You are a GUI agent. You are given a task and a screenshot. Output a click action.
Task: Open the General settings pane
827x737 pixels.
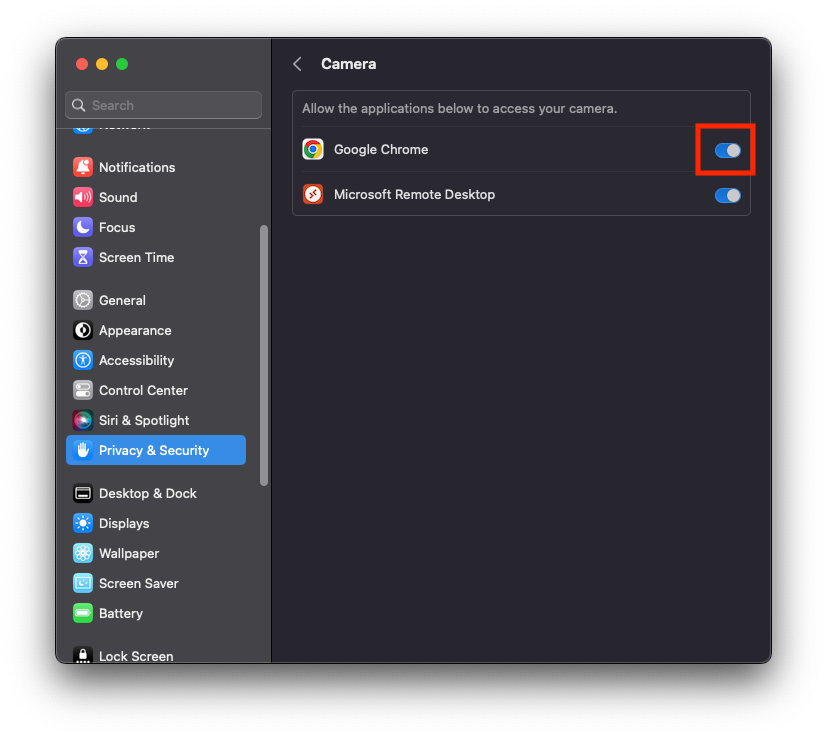click(x=122, y=300)
